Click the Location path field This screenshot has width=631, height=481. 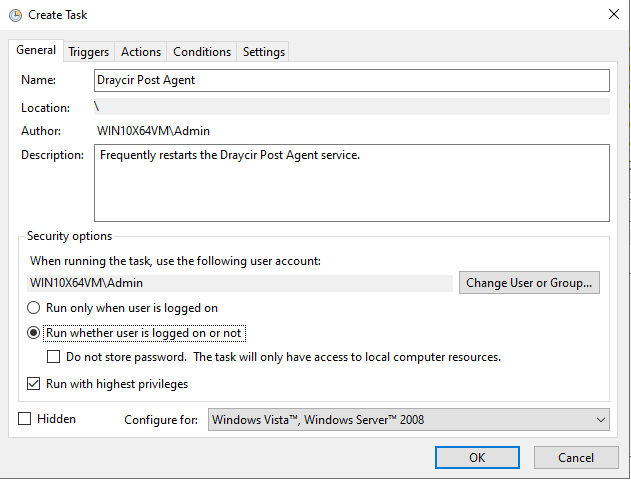coord(352,107)
